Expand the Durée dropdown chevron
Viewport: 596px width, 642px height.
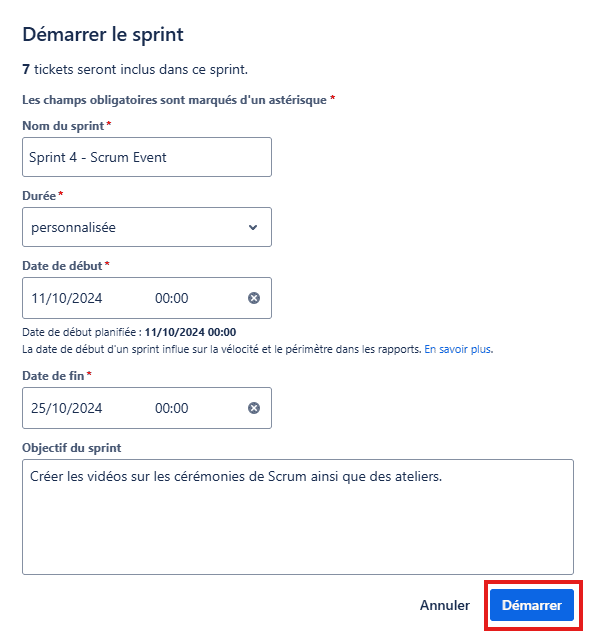pyautogui.click(x=253, y=227)
